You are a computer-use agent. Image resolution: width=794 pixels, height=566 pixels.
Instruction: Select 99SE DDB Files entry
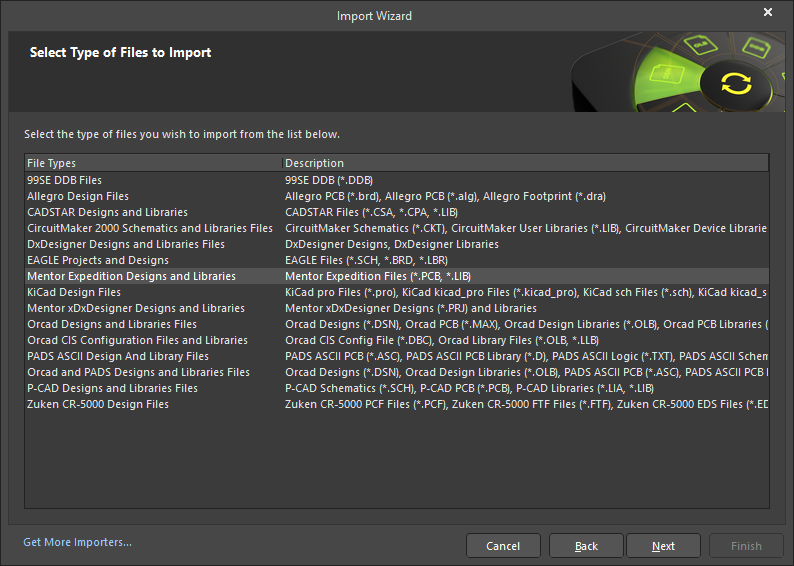64,180
